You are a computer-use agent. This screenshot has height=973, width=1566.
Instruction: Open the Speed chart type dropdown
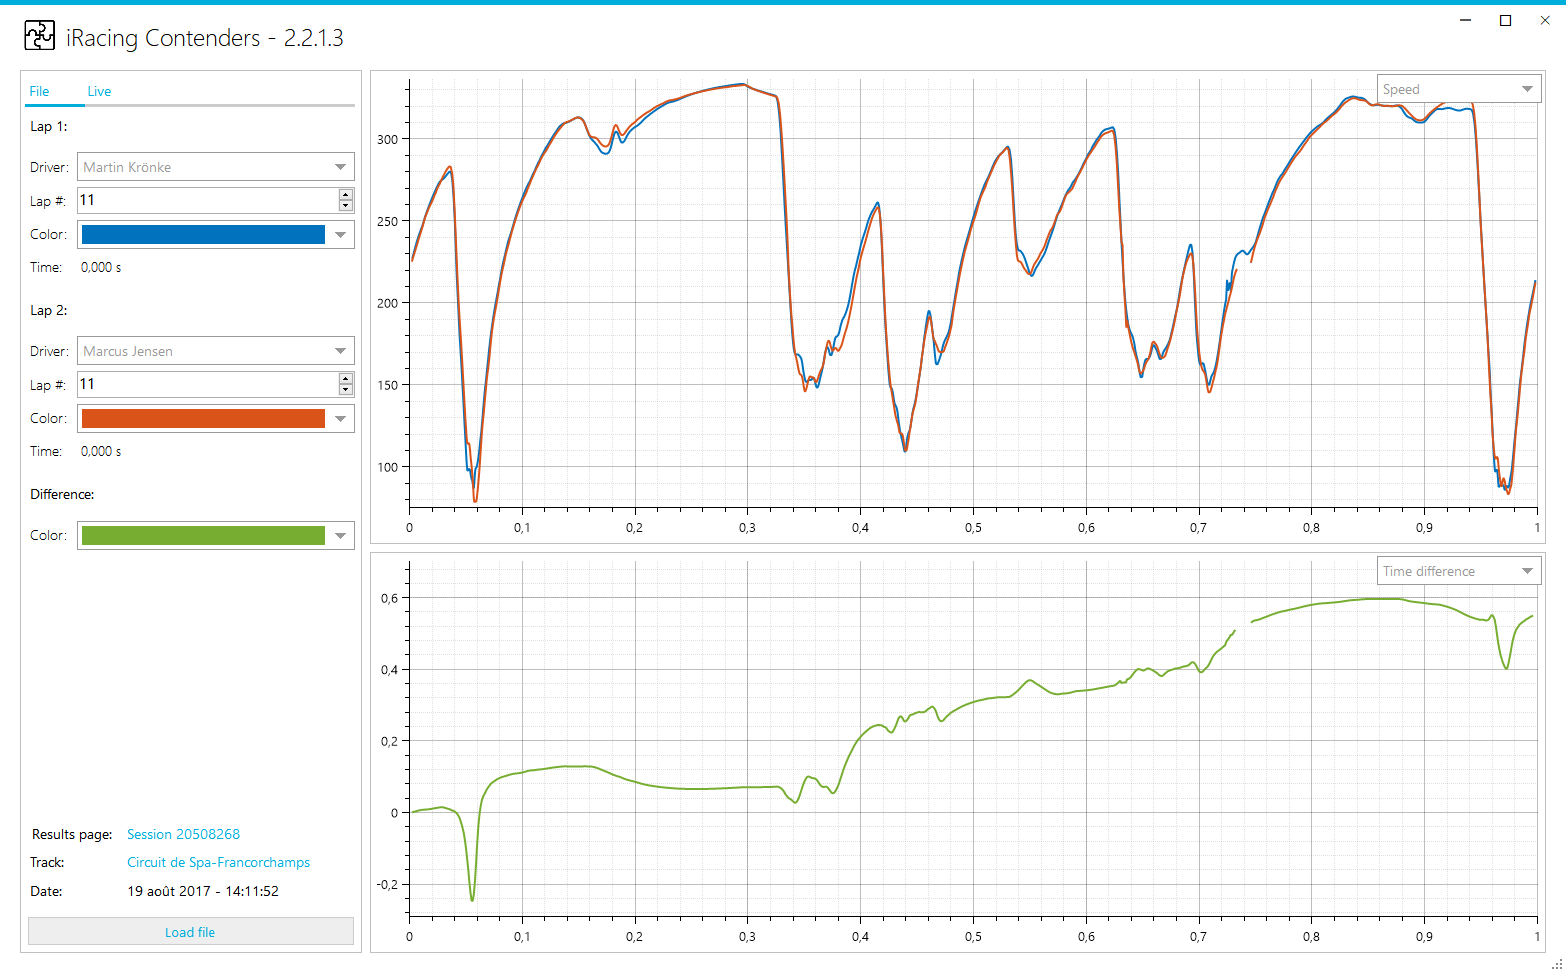1459,89
